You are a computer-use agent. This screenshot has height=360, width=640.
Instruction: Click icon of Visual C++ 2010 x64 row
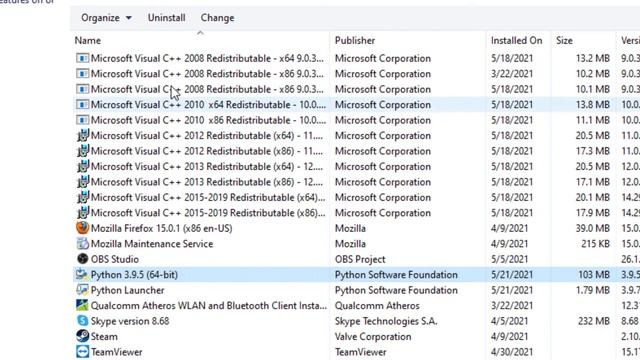point(82,105)
